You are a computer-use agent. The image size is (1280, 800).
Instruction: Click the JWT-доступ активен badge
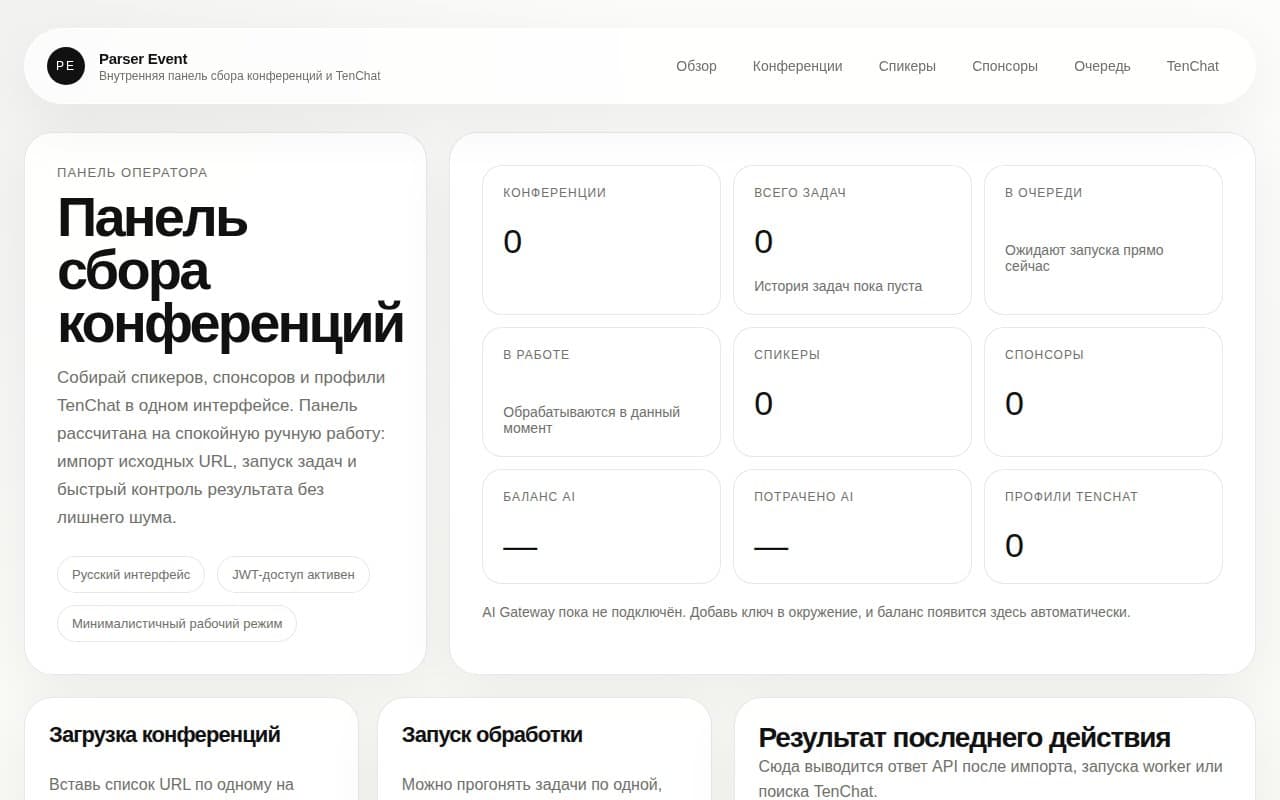pos(293,574)
